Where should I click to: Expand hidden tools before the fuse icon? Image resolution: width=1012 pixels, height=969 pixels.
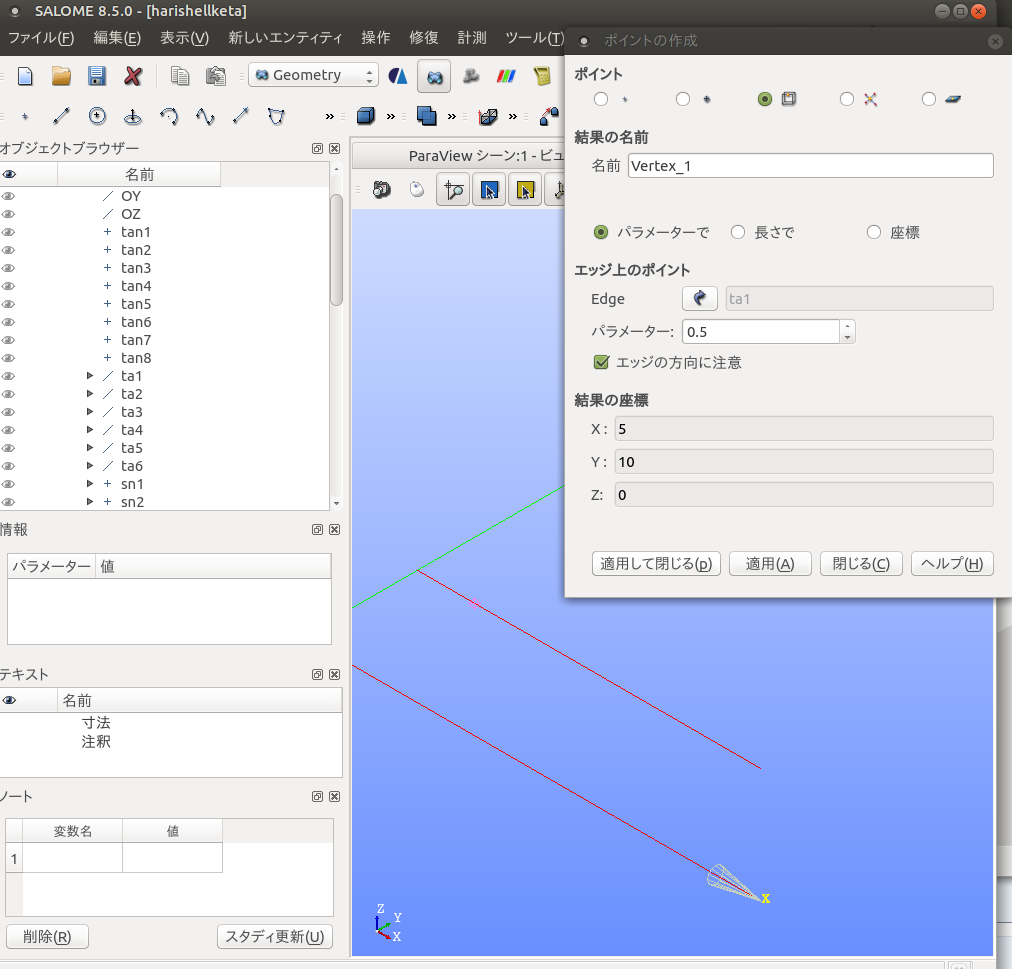tap(390, 117)
